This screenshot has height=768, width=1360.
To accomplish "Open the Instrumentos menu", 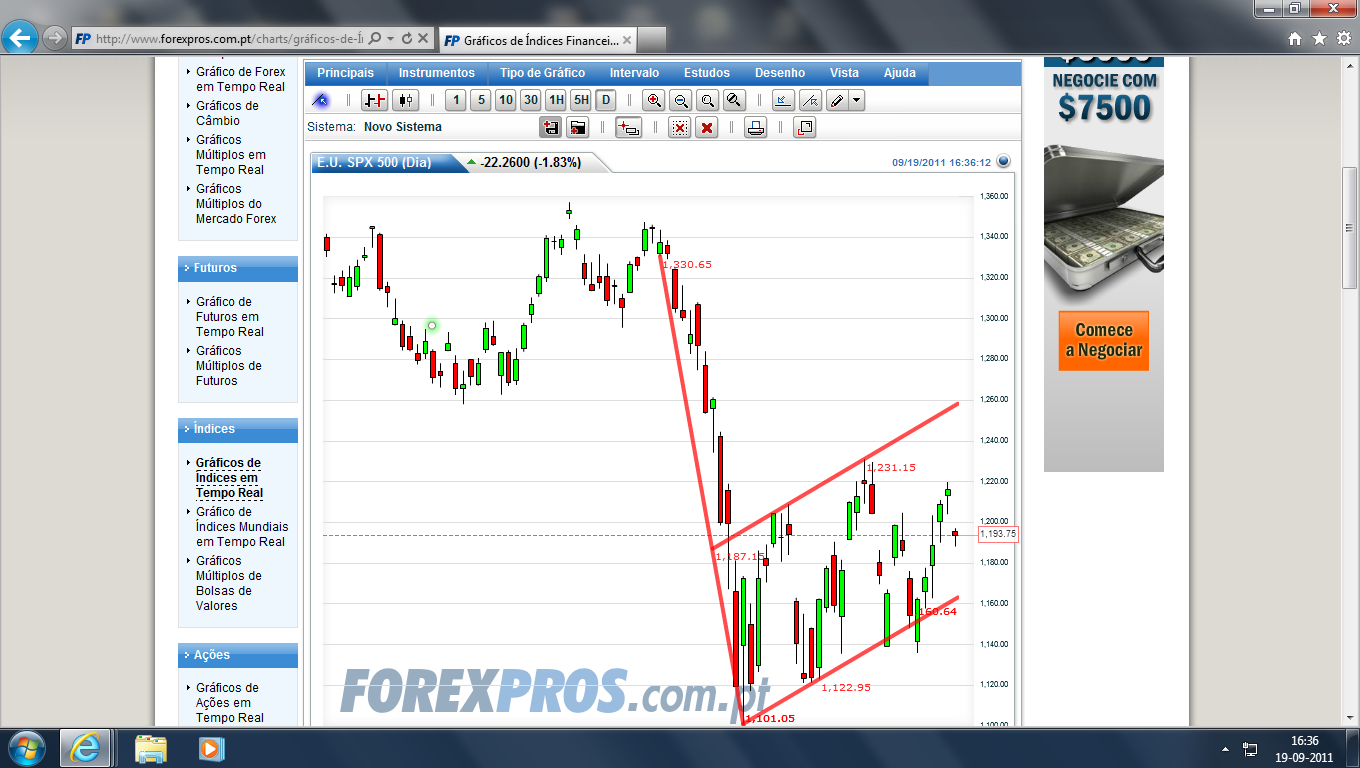I will pos(437,73).
